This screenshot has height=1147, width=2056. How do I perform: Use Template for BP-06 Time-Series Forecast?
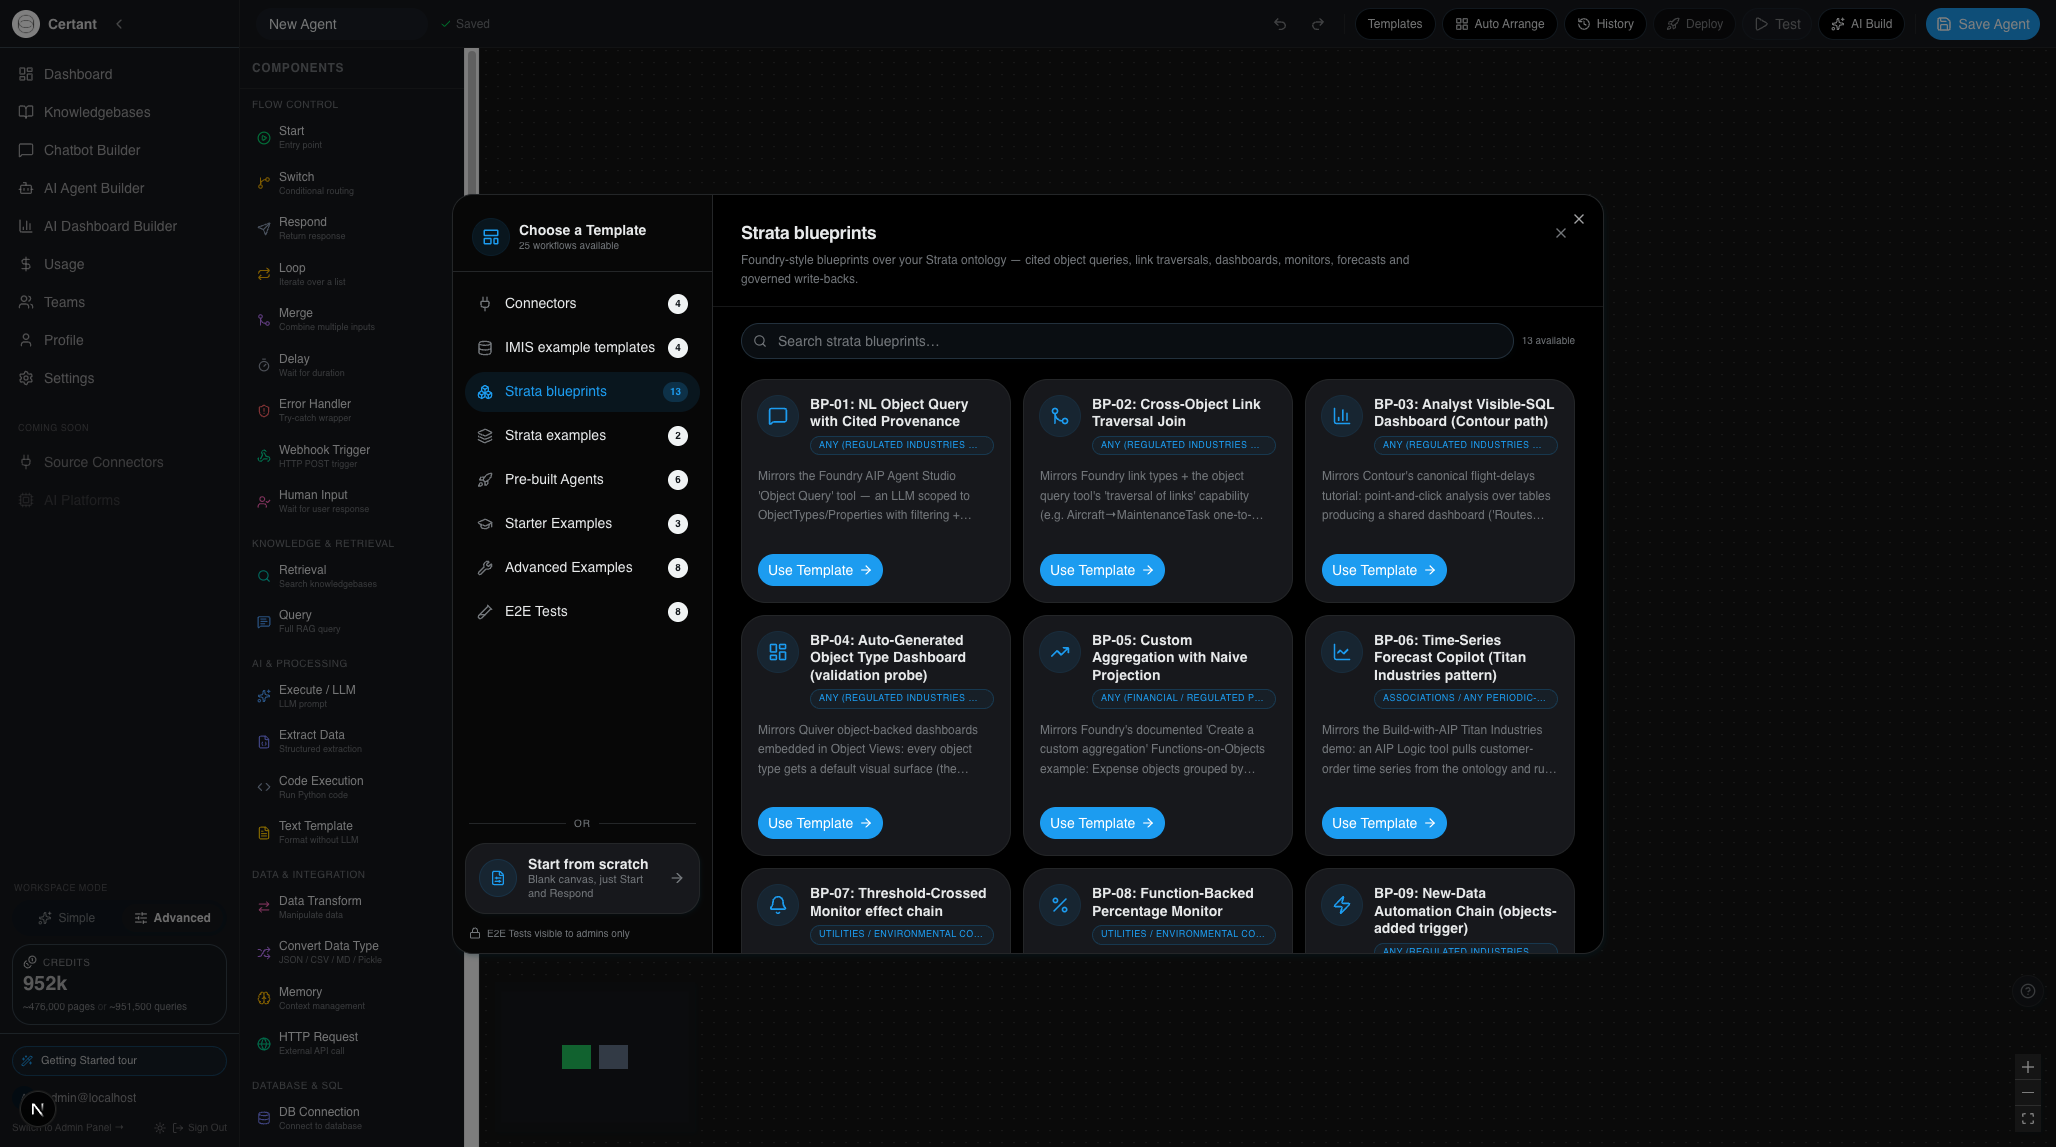coord(1383,823)
